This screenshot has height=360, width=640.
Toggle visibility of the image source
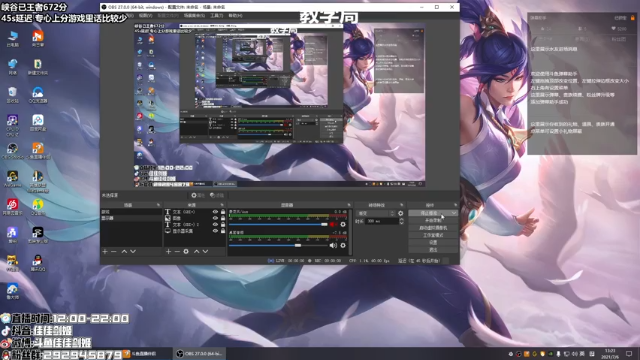(215, 218)
